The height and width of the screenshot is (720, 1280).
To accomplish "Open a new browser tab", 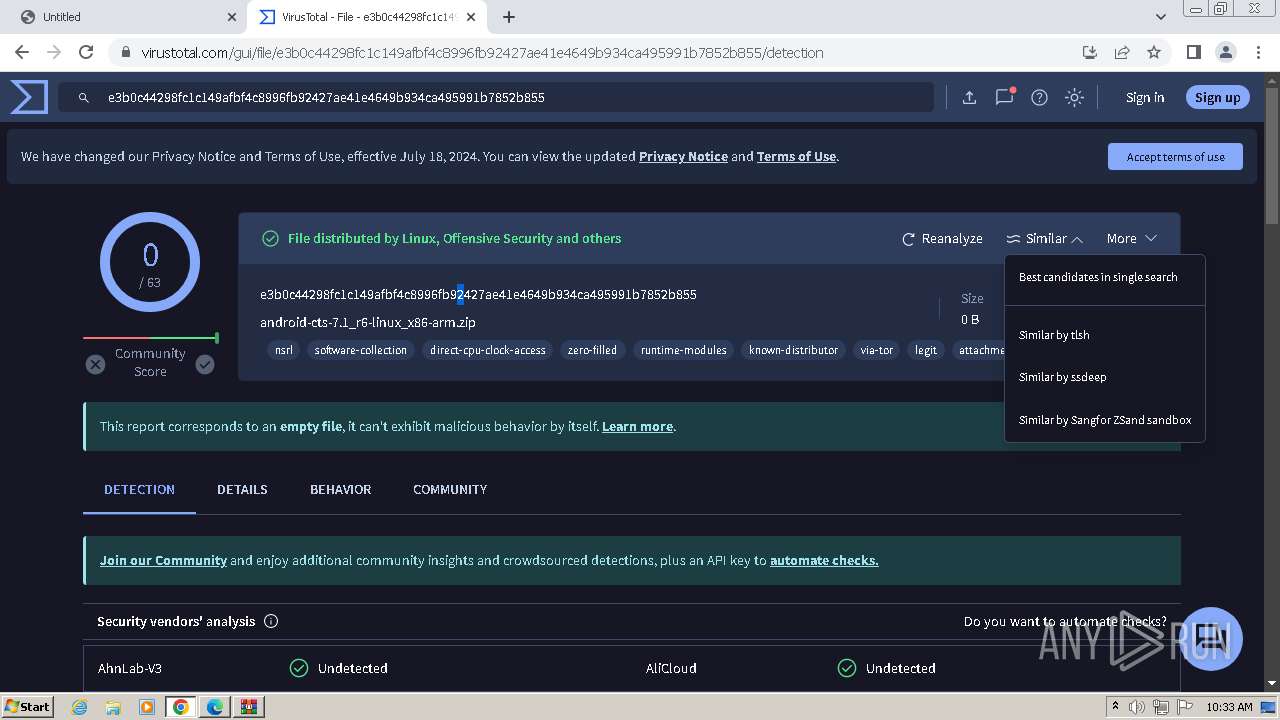I will 509,17.
